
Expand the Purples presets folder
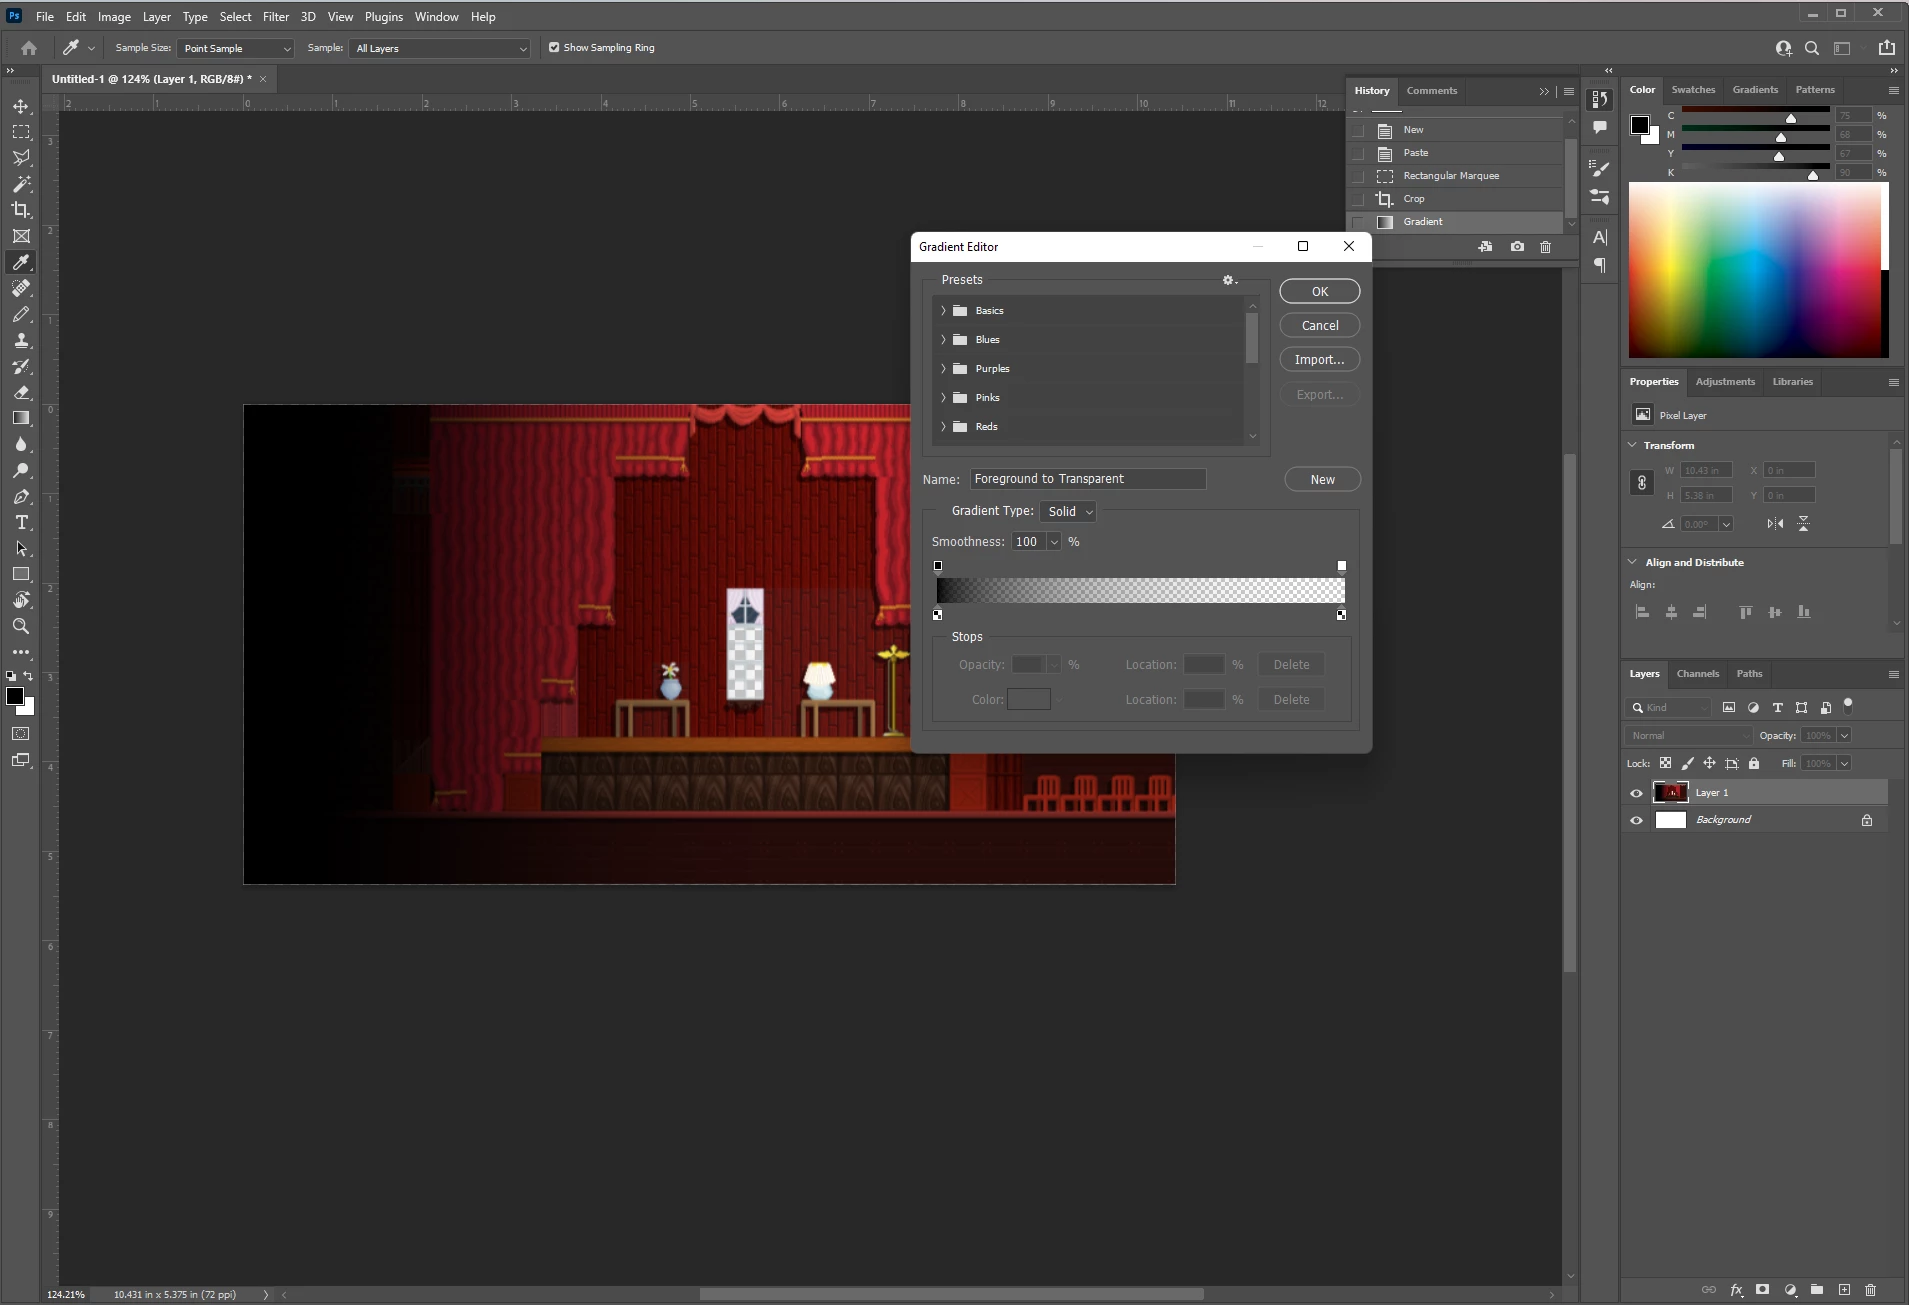(x=943, y=369)
